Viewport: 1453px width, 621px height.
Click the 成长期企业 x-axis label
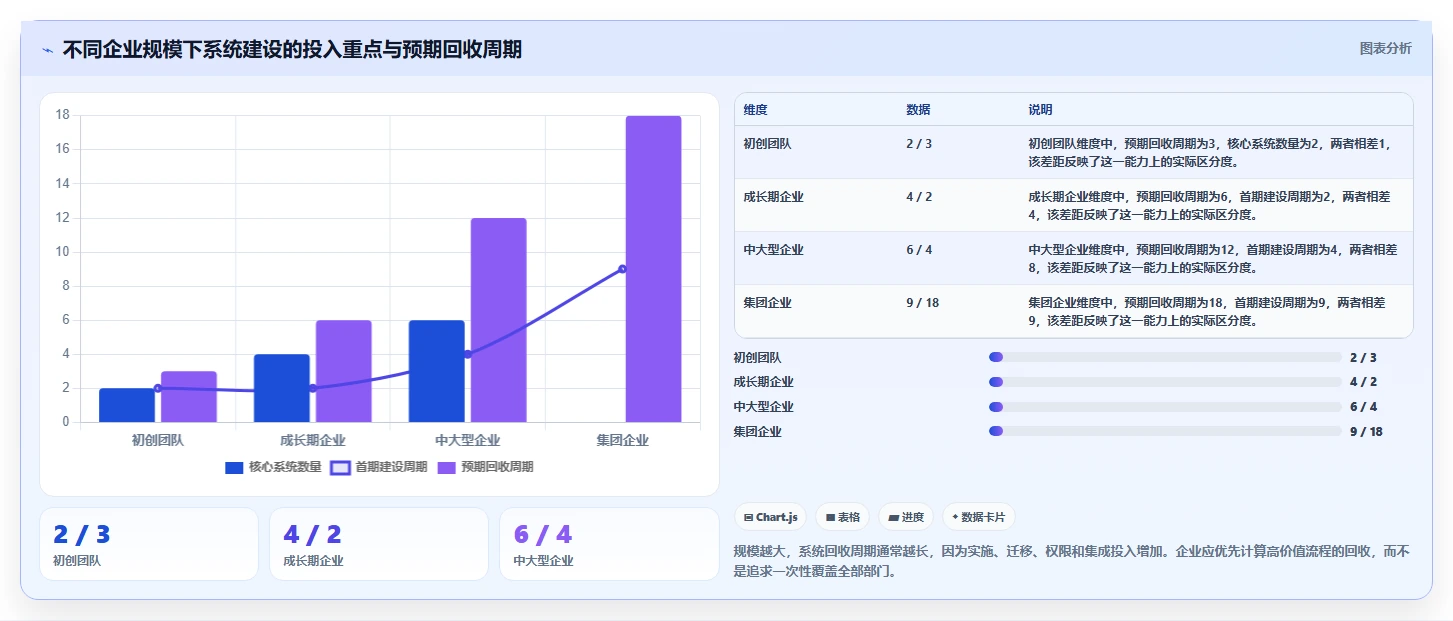(x=313, y=440)
